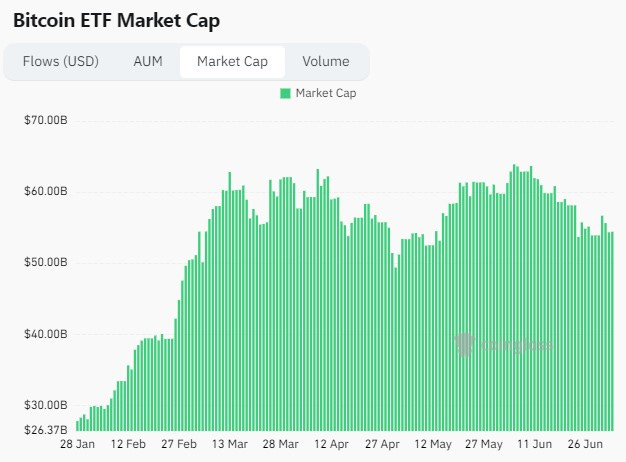Viewport: 626px width, 462px height.
Task: Click the $30.00B axis label
Action: pos(46,405)
